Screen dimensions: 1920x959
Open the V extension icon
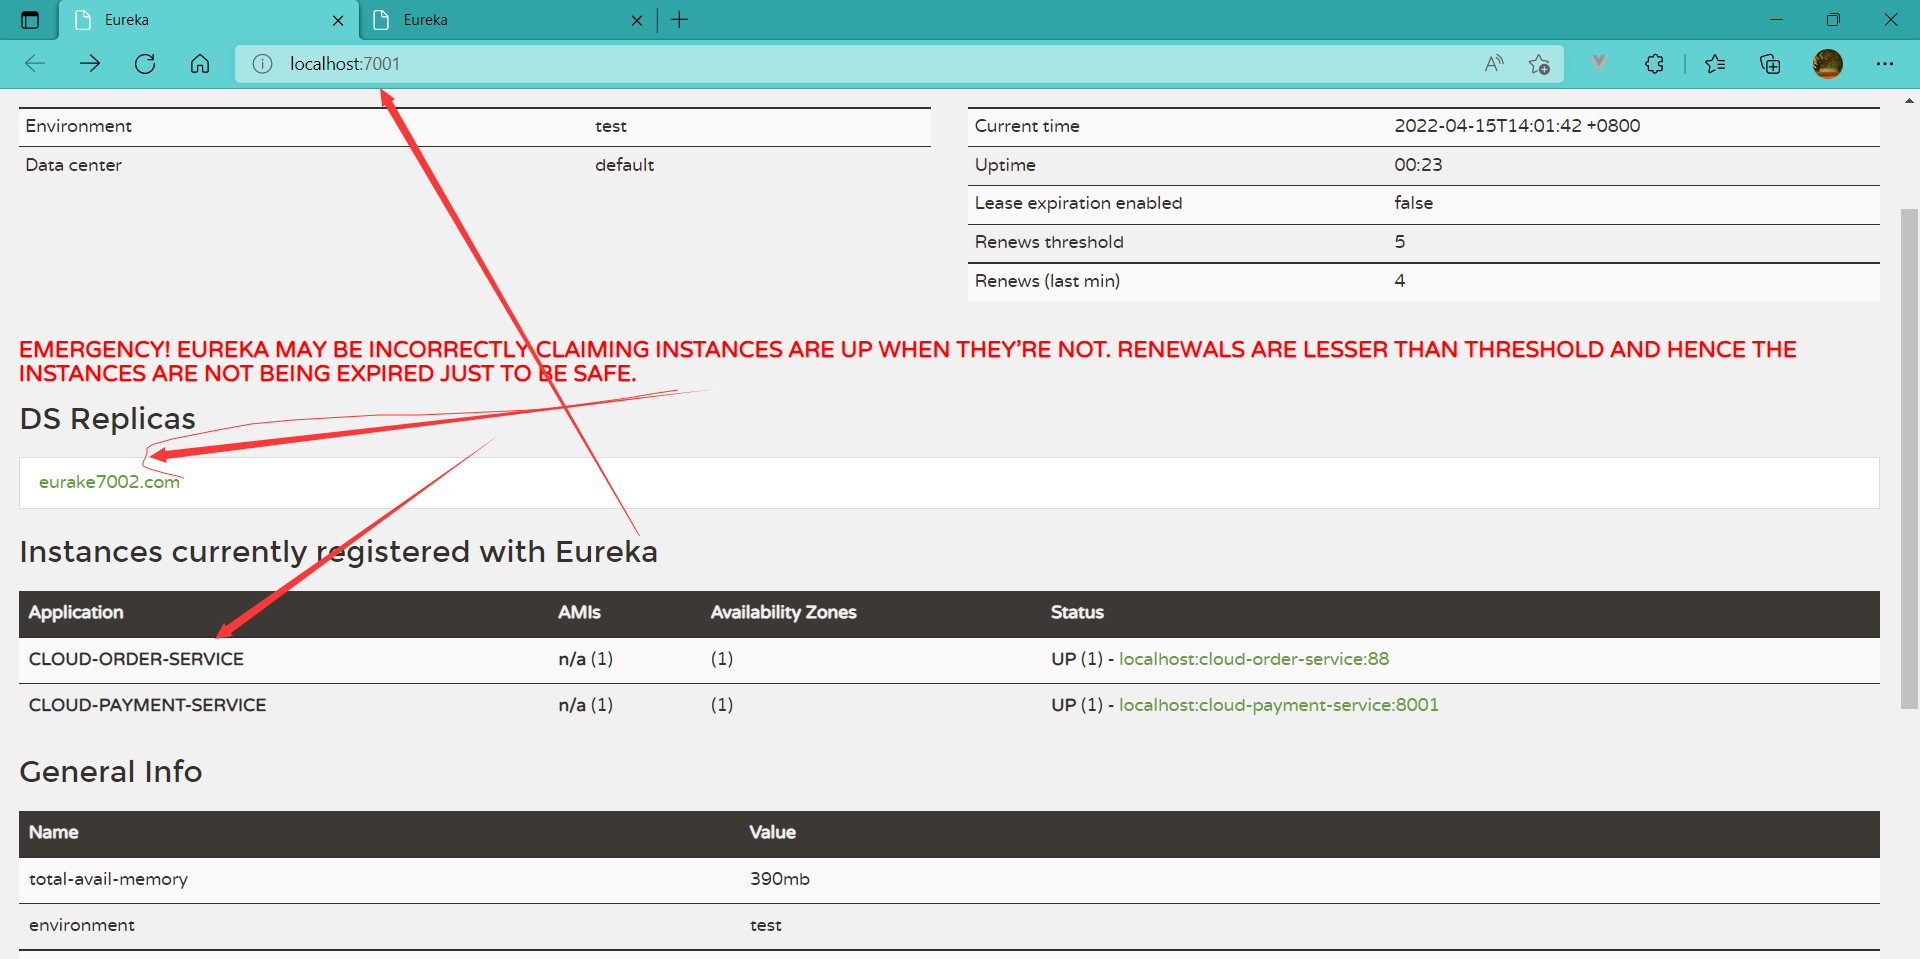coord(1599,63)
